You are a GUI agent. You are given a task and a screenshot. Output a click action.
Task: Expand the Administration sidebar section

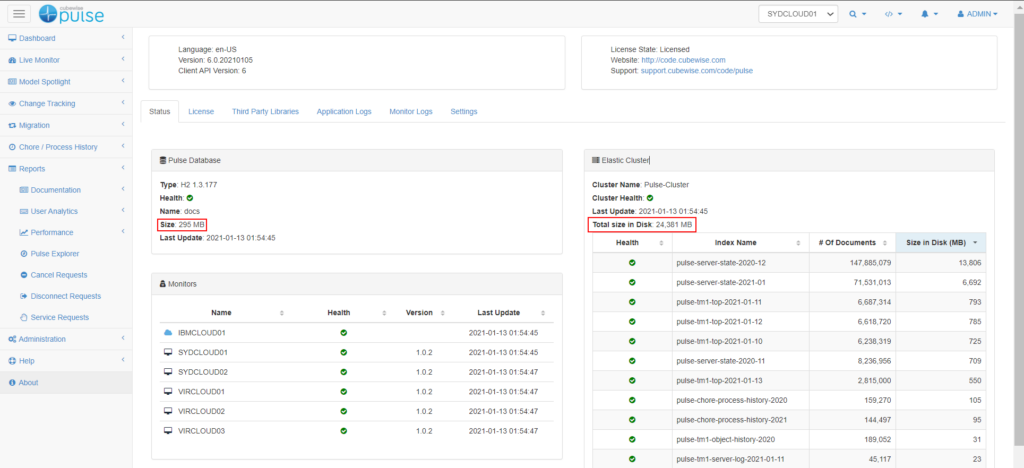click(65, 339)
